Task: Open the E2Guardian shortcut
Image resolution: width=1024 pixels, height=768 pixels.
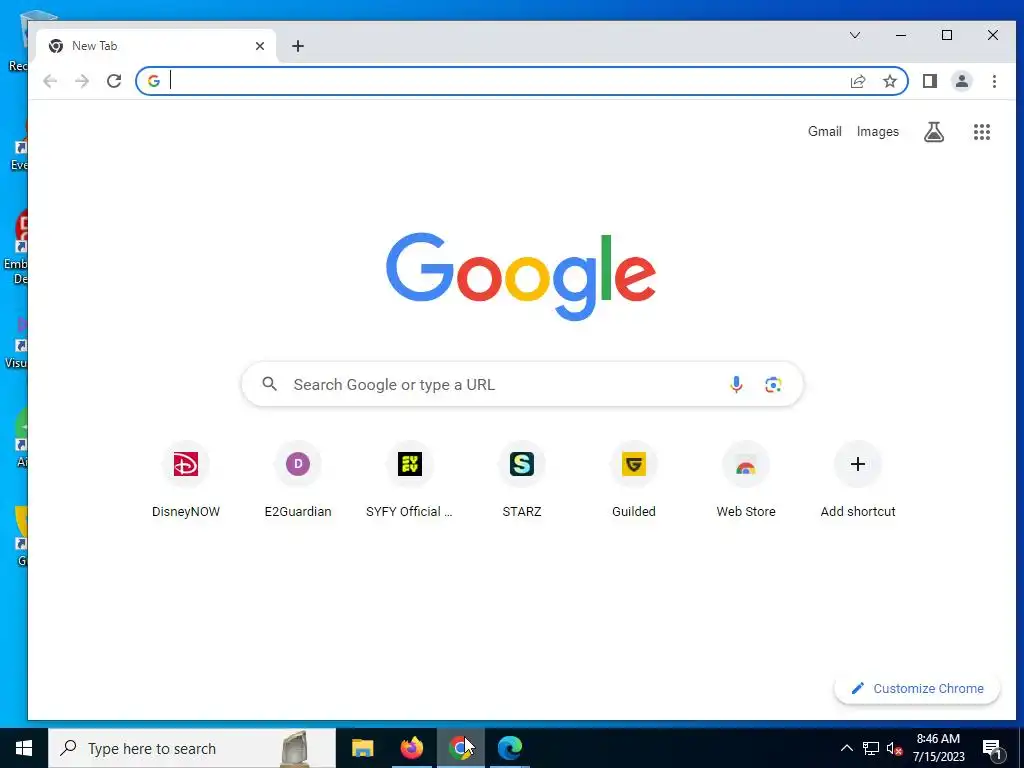Action: click(x=298, y=479)
